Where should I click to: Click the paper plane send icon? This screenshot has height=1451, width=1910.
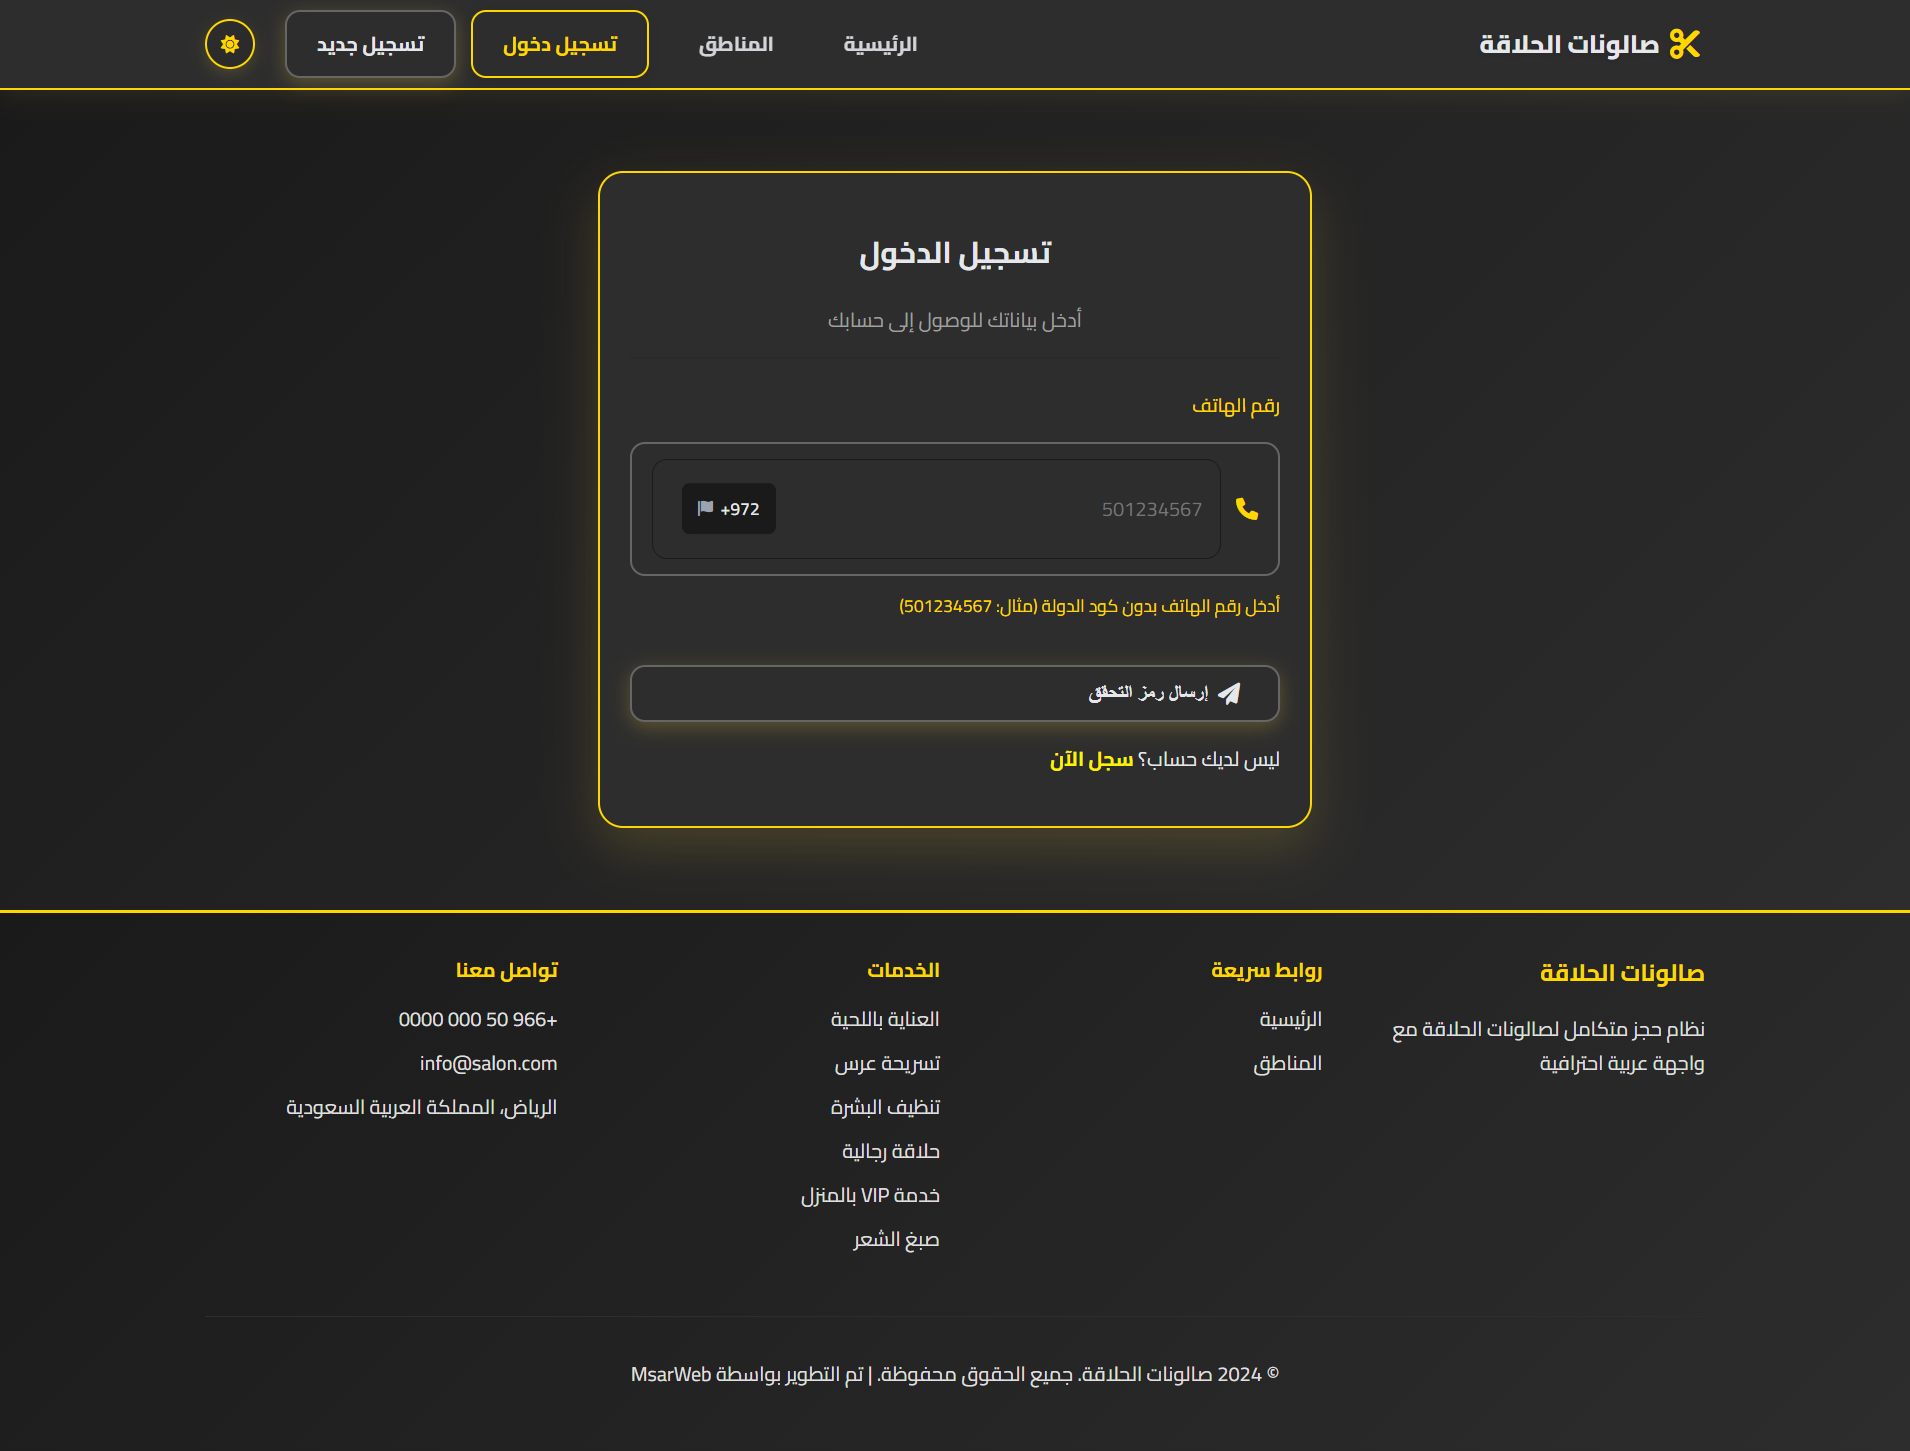1230,693
